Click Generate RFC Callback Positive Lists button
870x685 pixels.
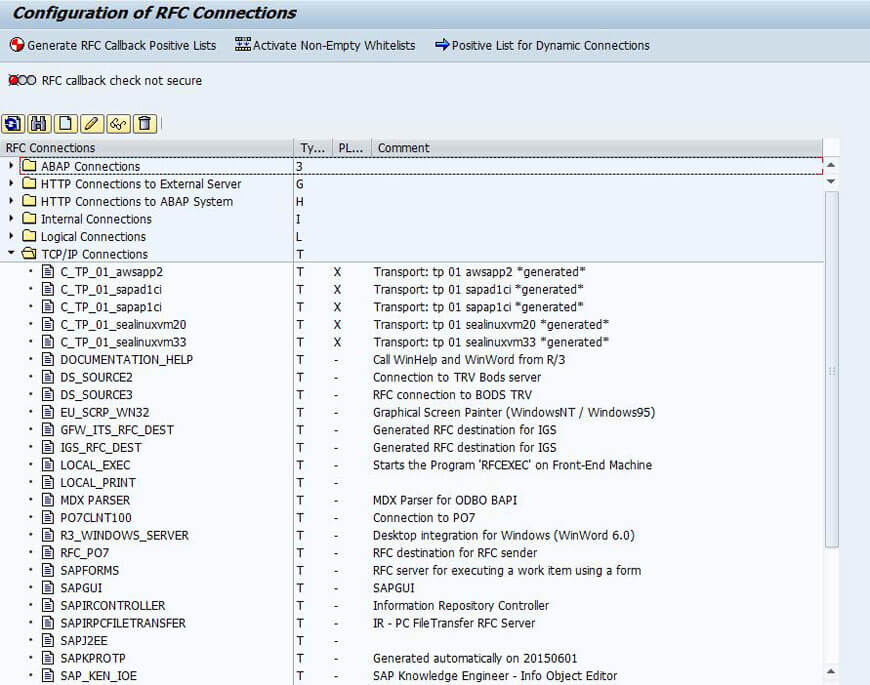(112, 45)
